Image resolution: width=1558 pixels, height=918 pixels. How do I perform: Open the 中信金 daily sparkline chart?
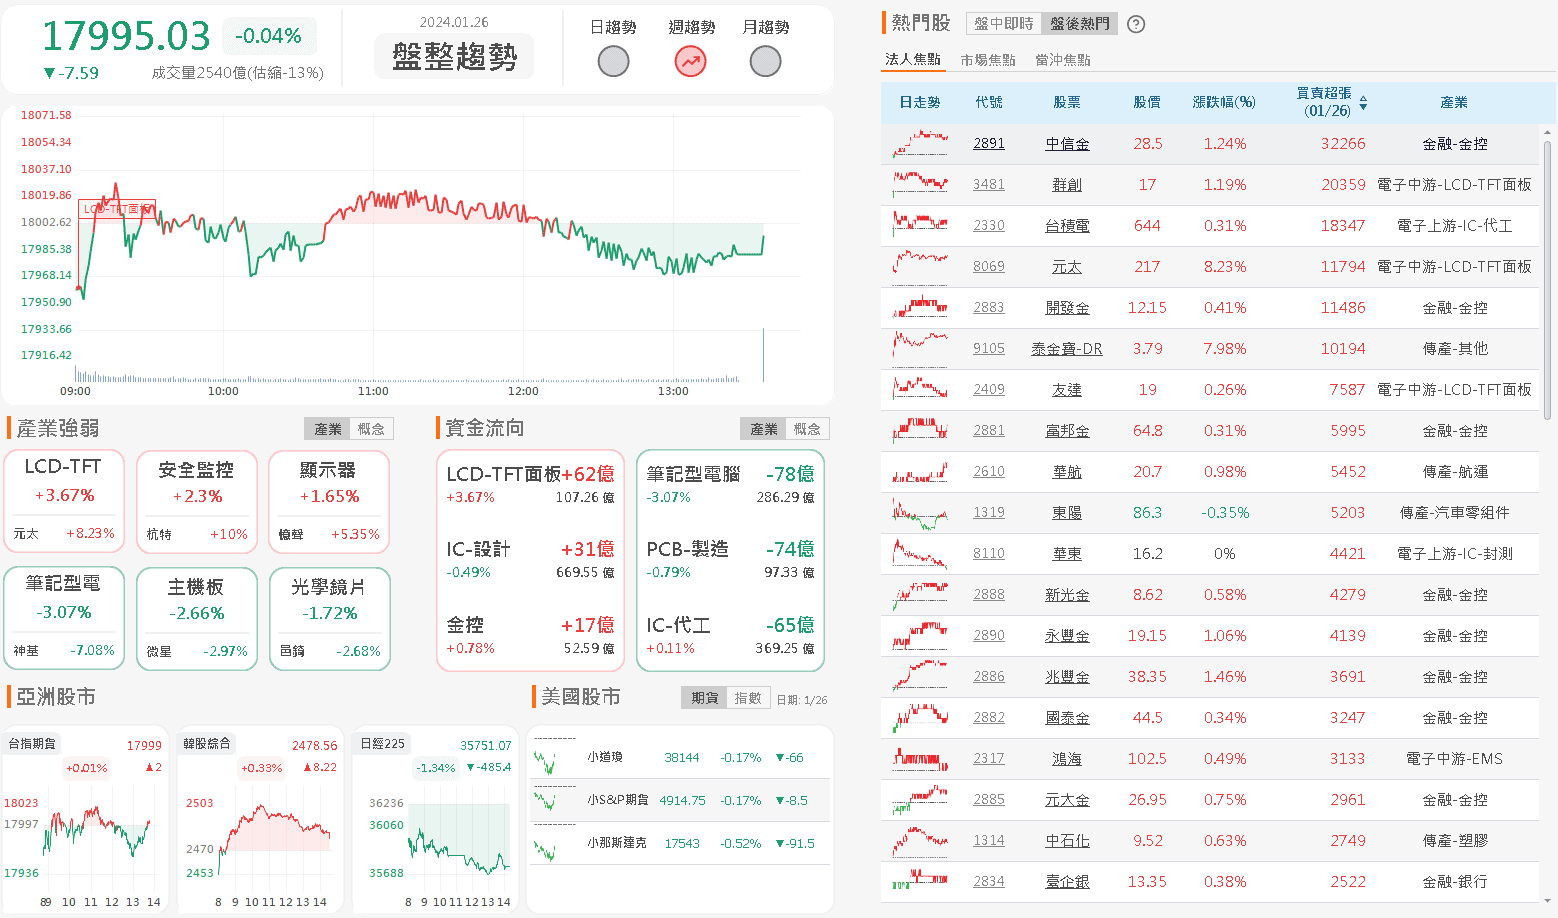(x=919, y=143)
